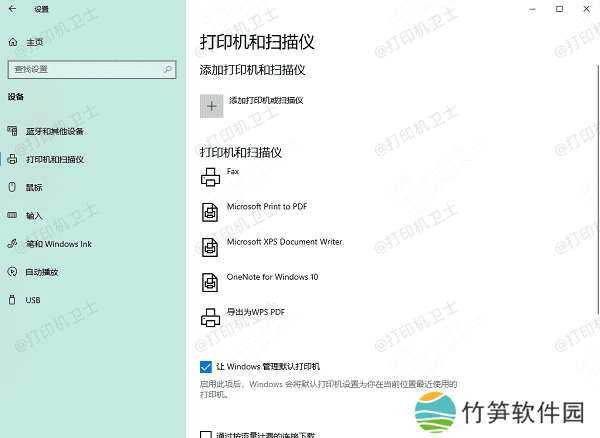Select the Microsoft Print to PDF printer

click(266, 206)
